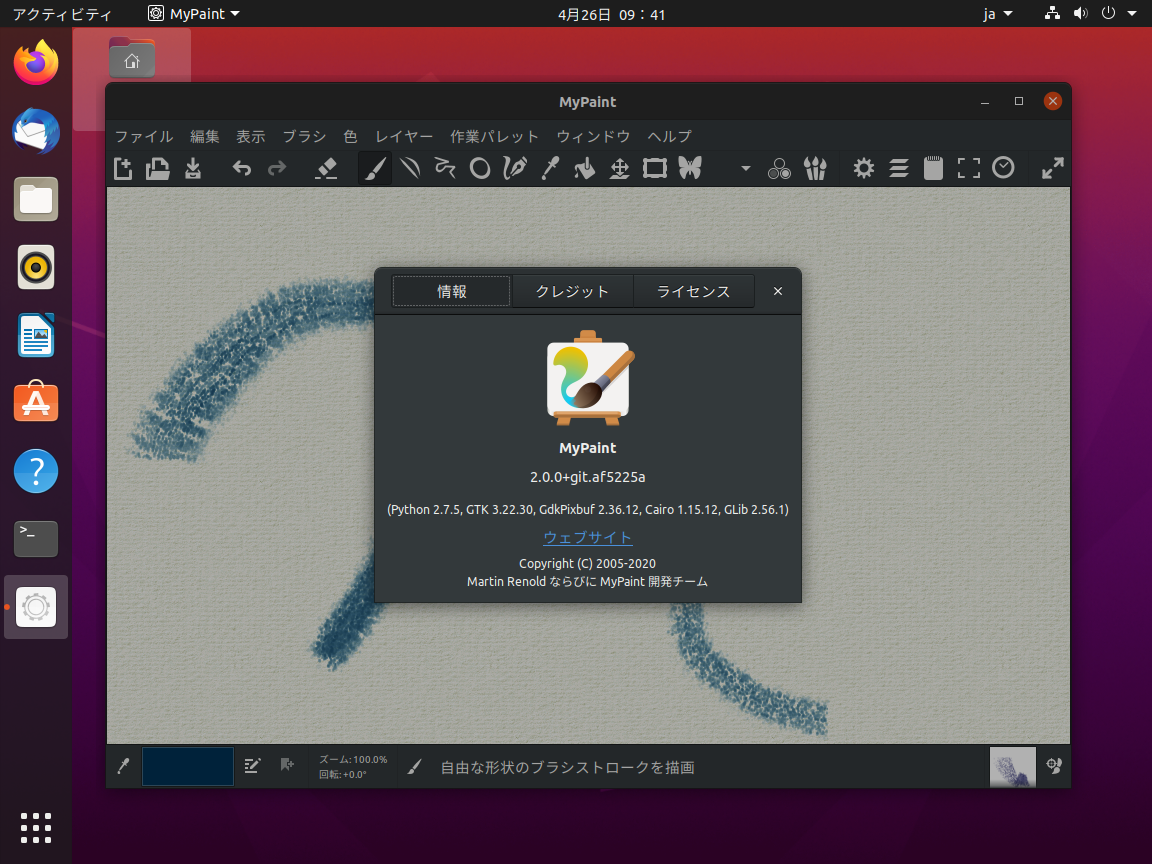
Task: Activate the Lines and Curves tool
Action: 409,168
